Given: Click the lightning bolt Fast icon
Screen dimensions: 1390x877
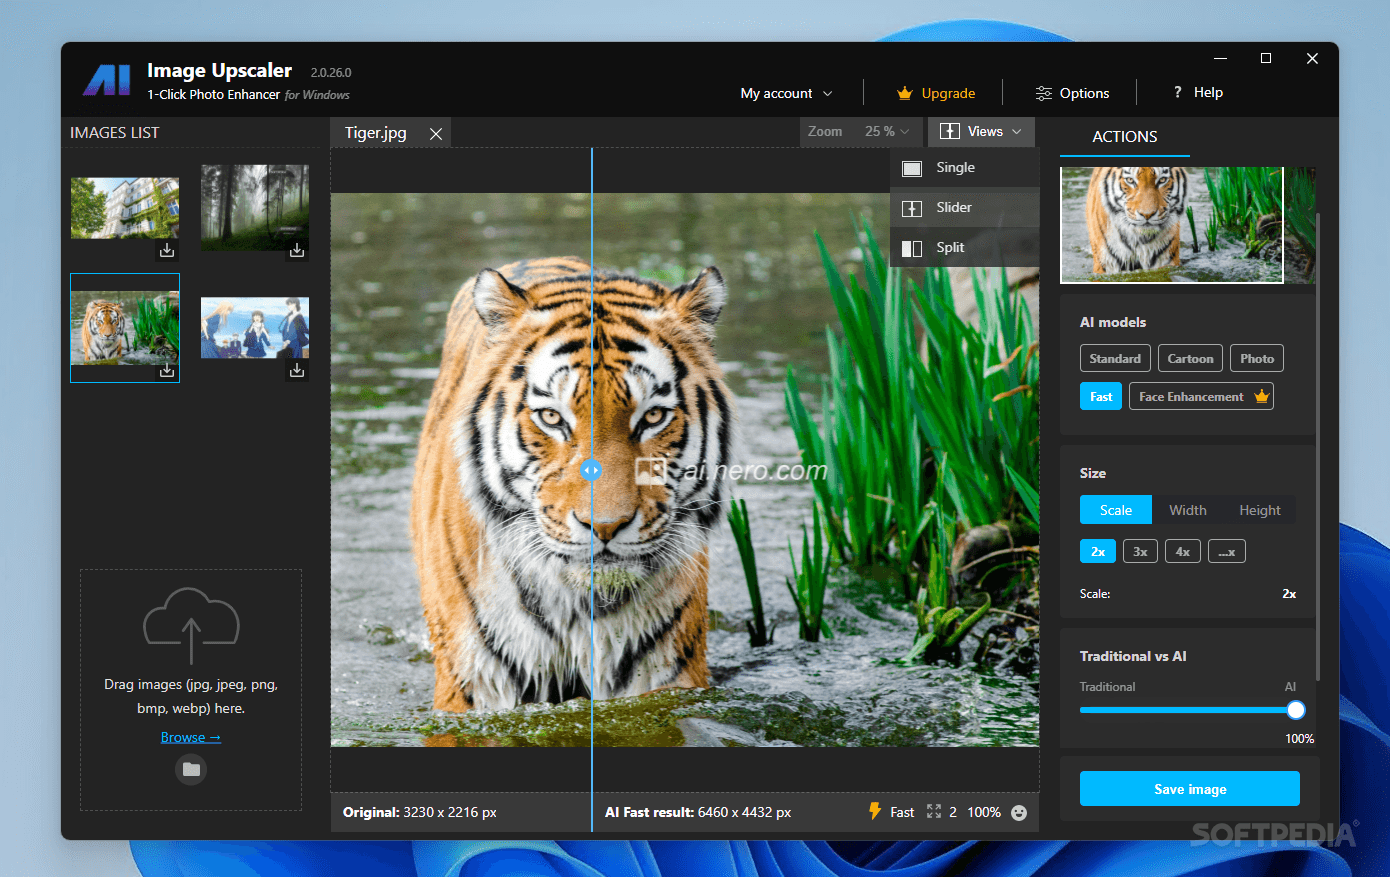Looking at the screenshot, I should tap(875, 811).
